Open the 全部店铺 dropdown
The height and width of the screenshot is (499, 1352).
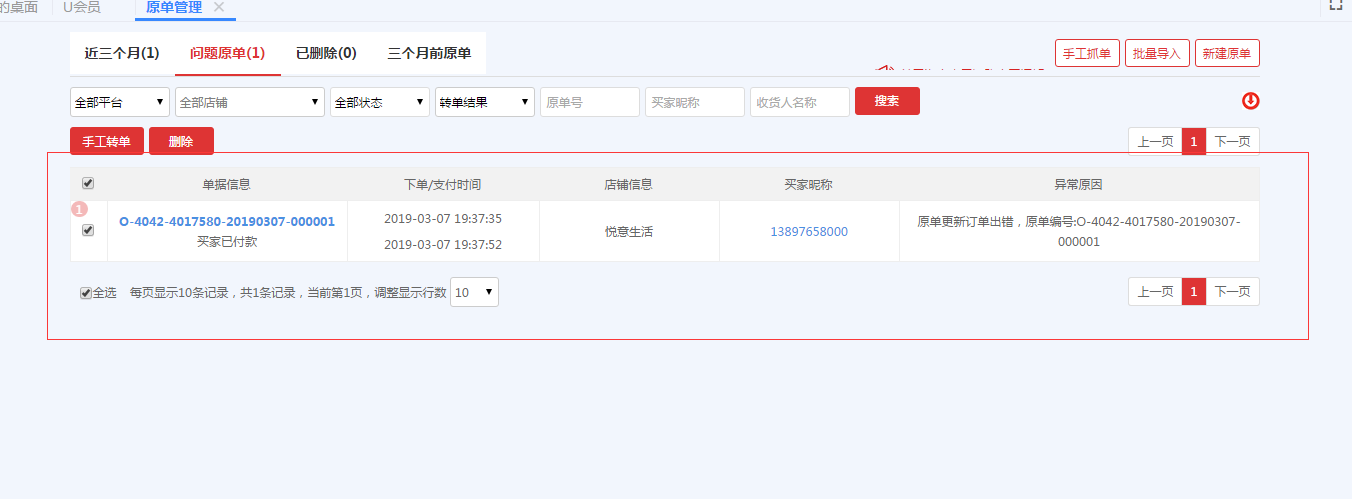click(250, 102)
